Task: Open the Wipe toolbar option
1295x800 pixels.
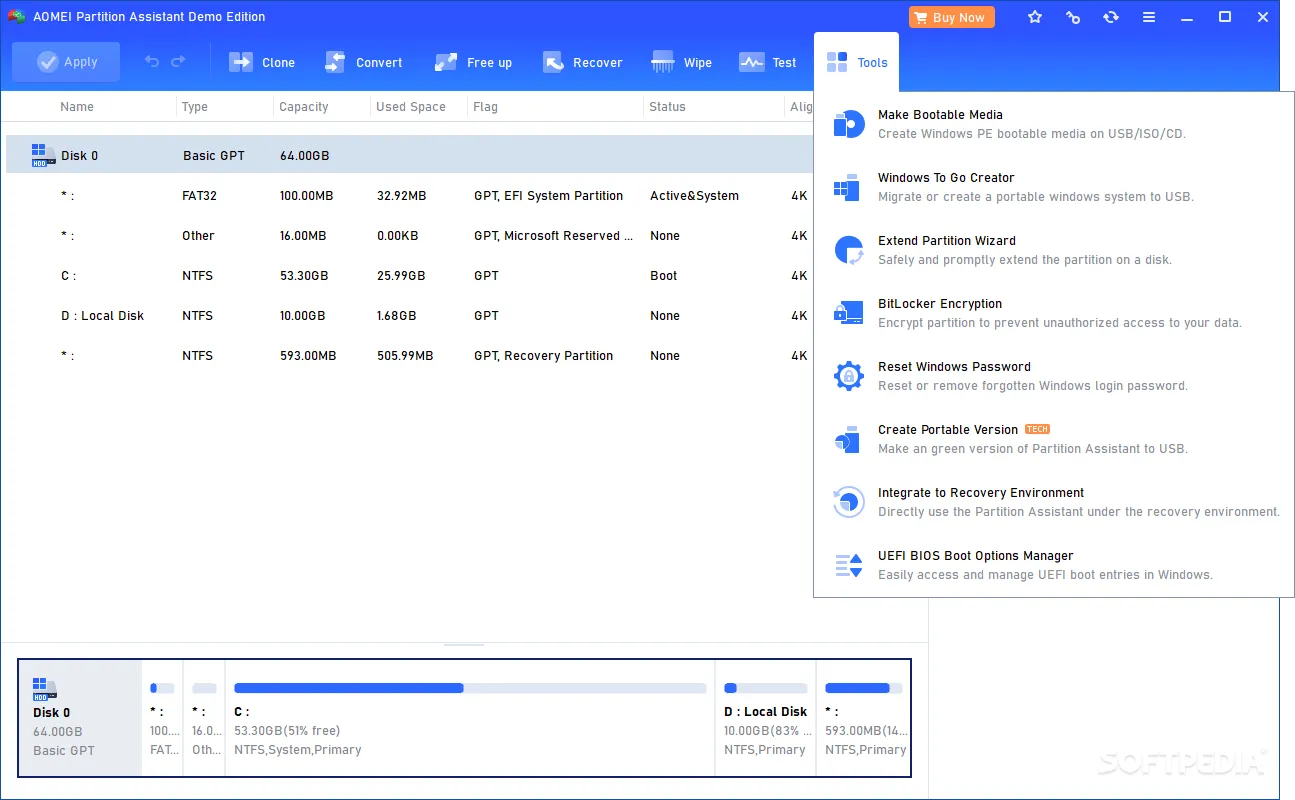Action: point(682,62)
